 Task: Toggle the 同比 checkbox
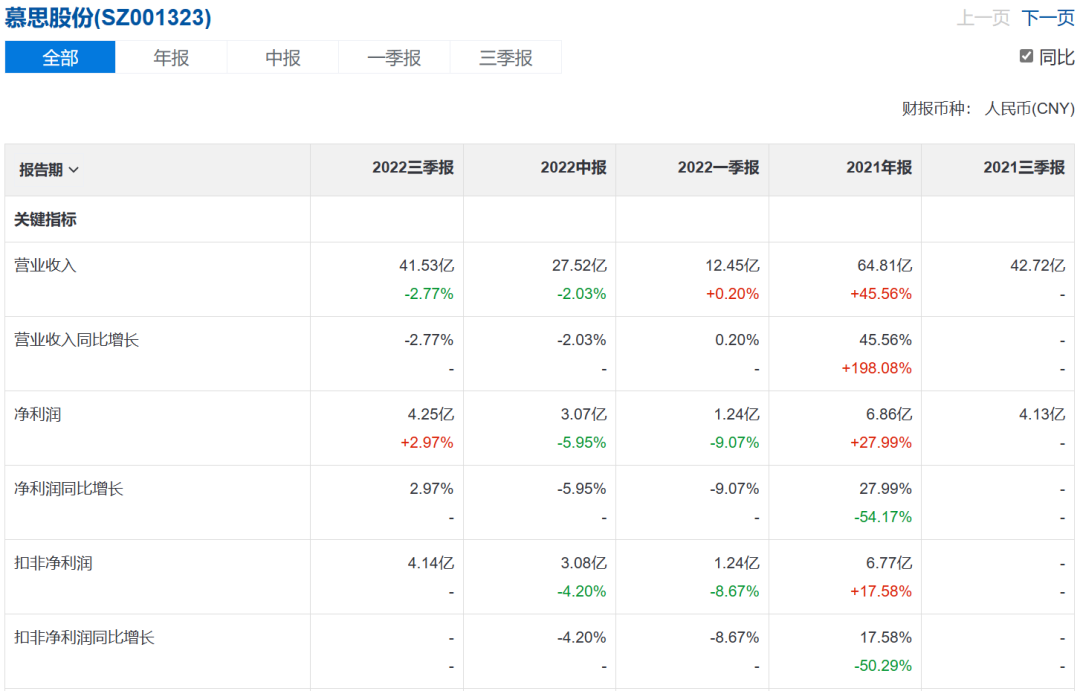1026,56
